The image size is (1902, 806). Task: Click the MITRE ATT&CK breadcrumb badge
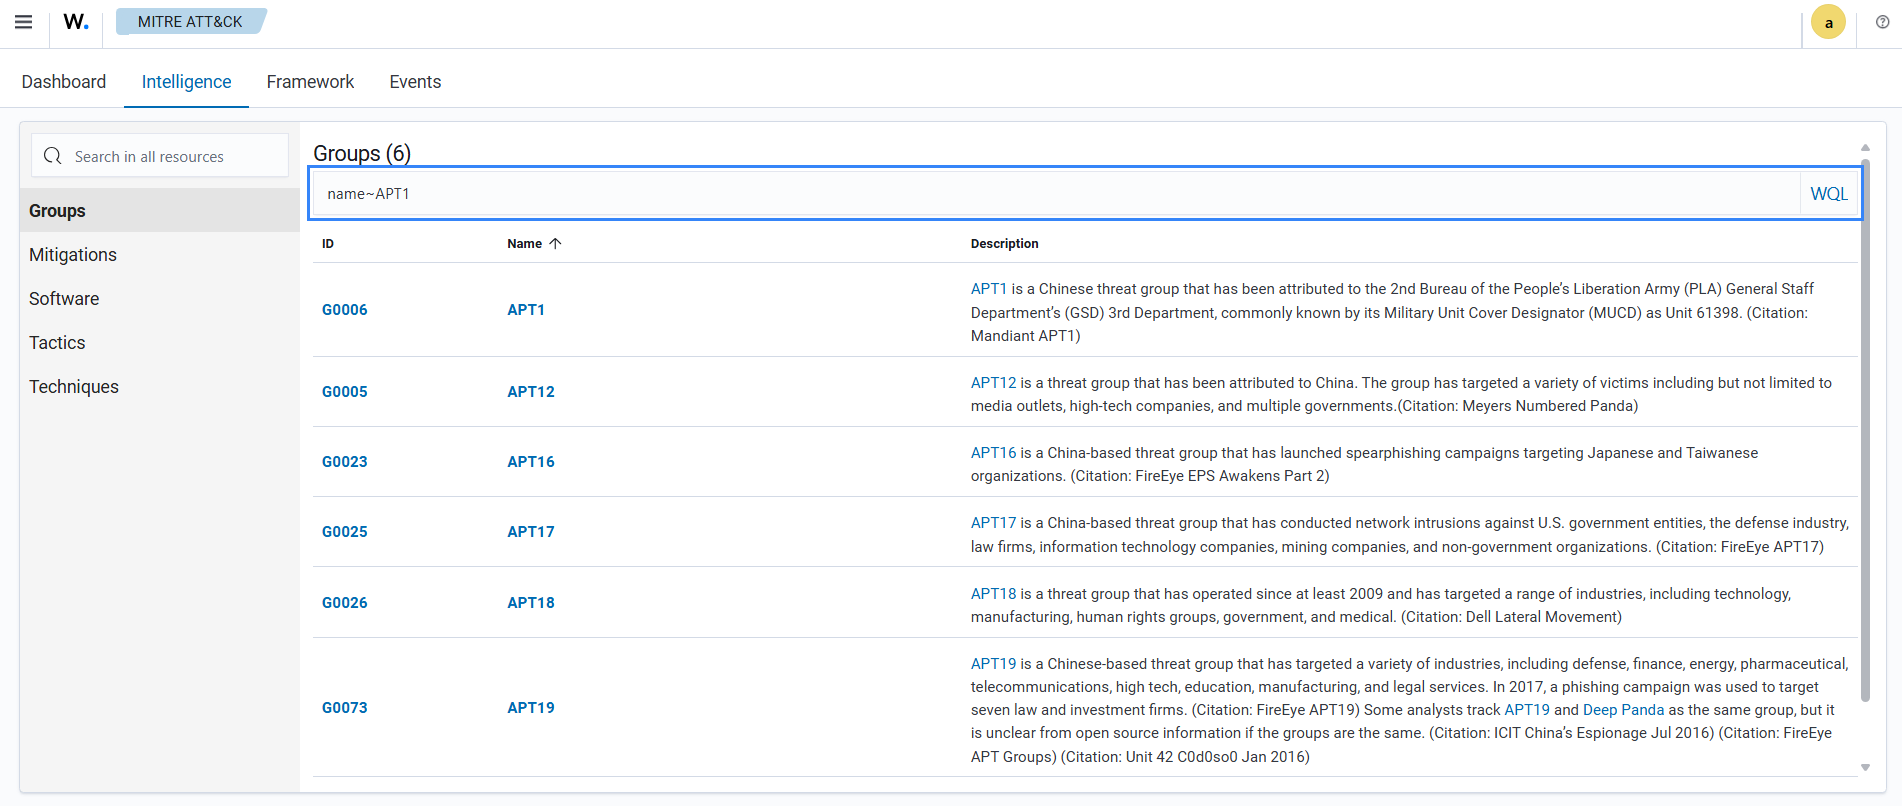click(190, 22)
